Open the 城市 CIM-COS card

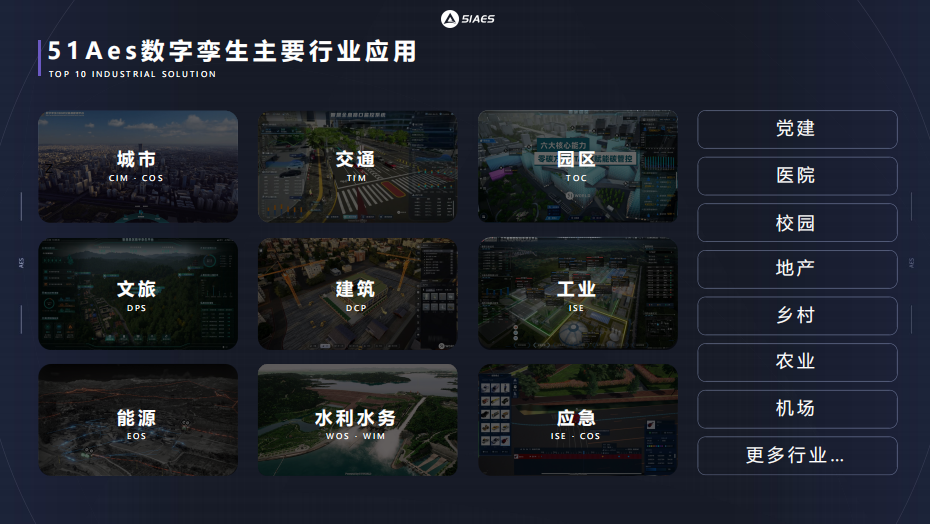138,166
